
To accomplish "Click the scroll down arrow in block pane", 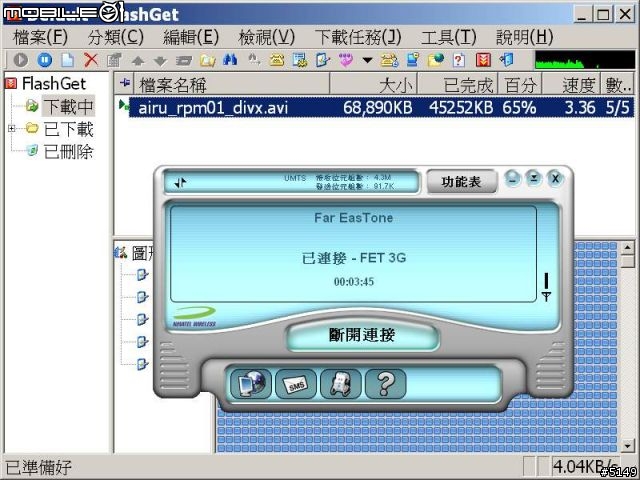I will coord(627,446).
